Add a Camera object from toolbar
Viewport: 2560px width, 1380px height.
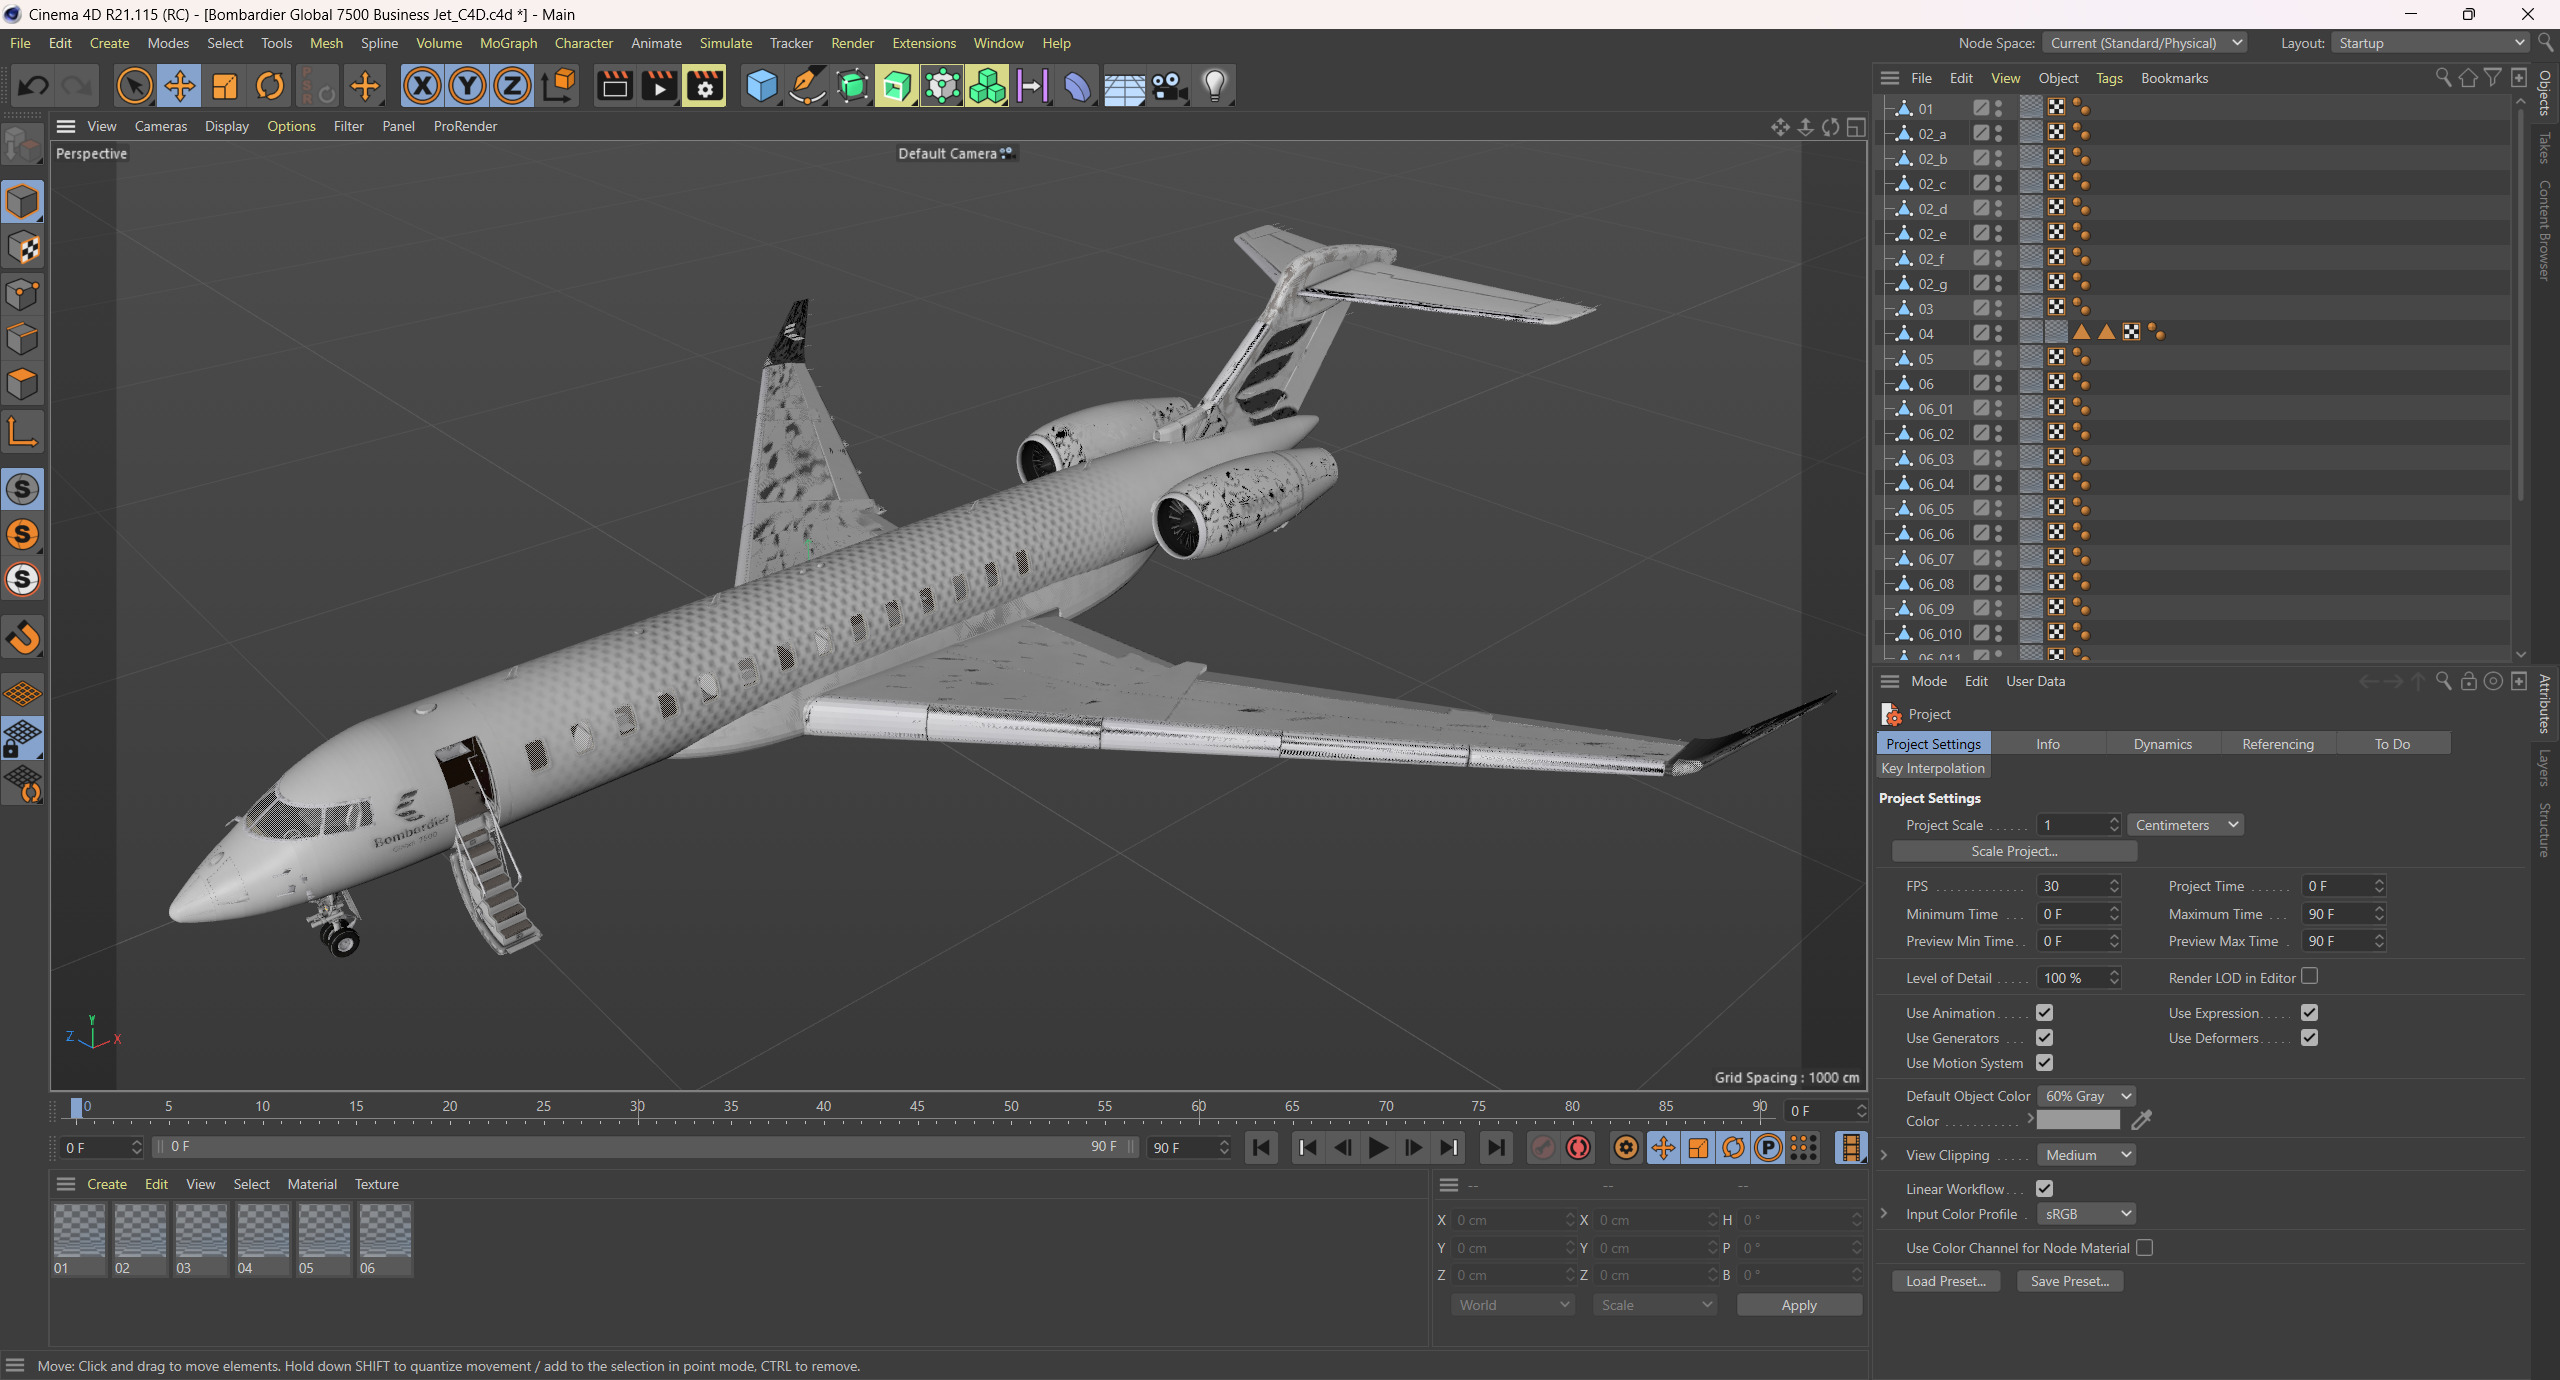[x=1169, y=86]
